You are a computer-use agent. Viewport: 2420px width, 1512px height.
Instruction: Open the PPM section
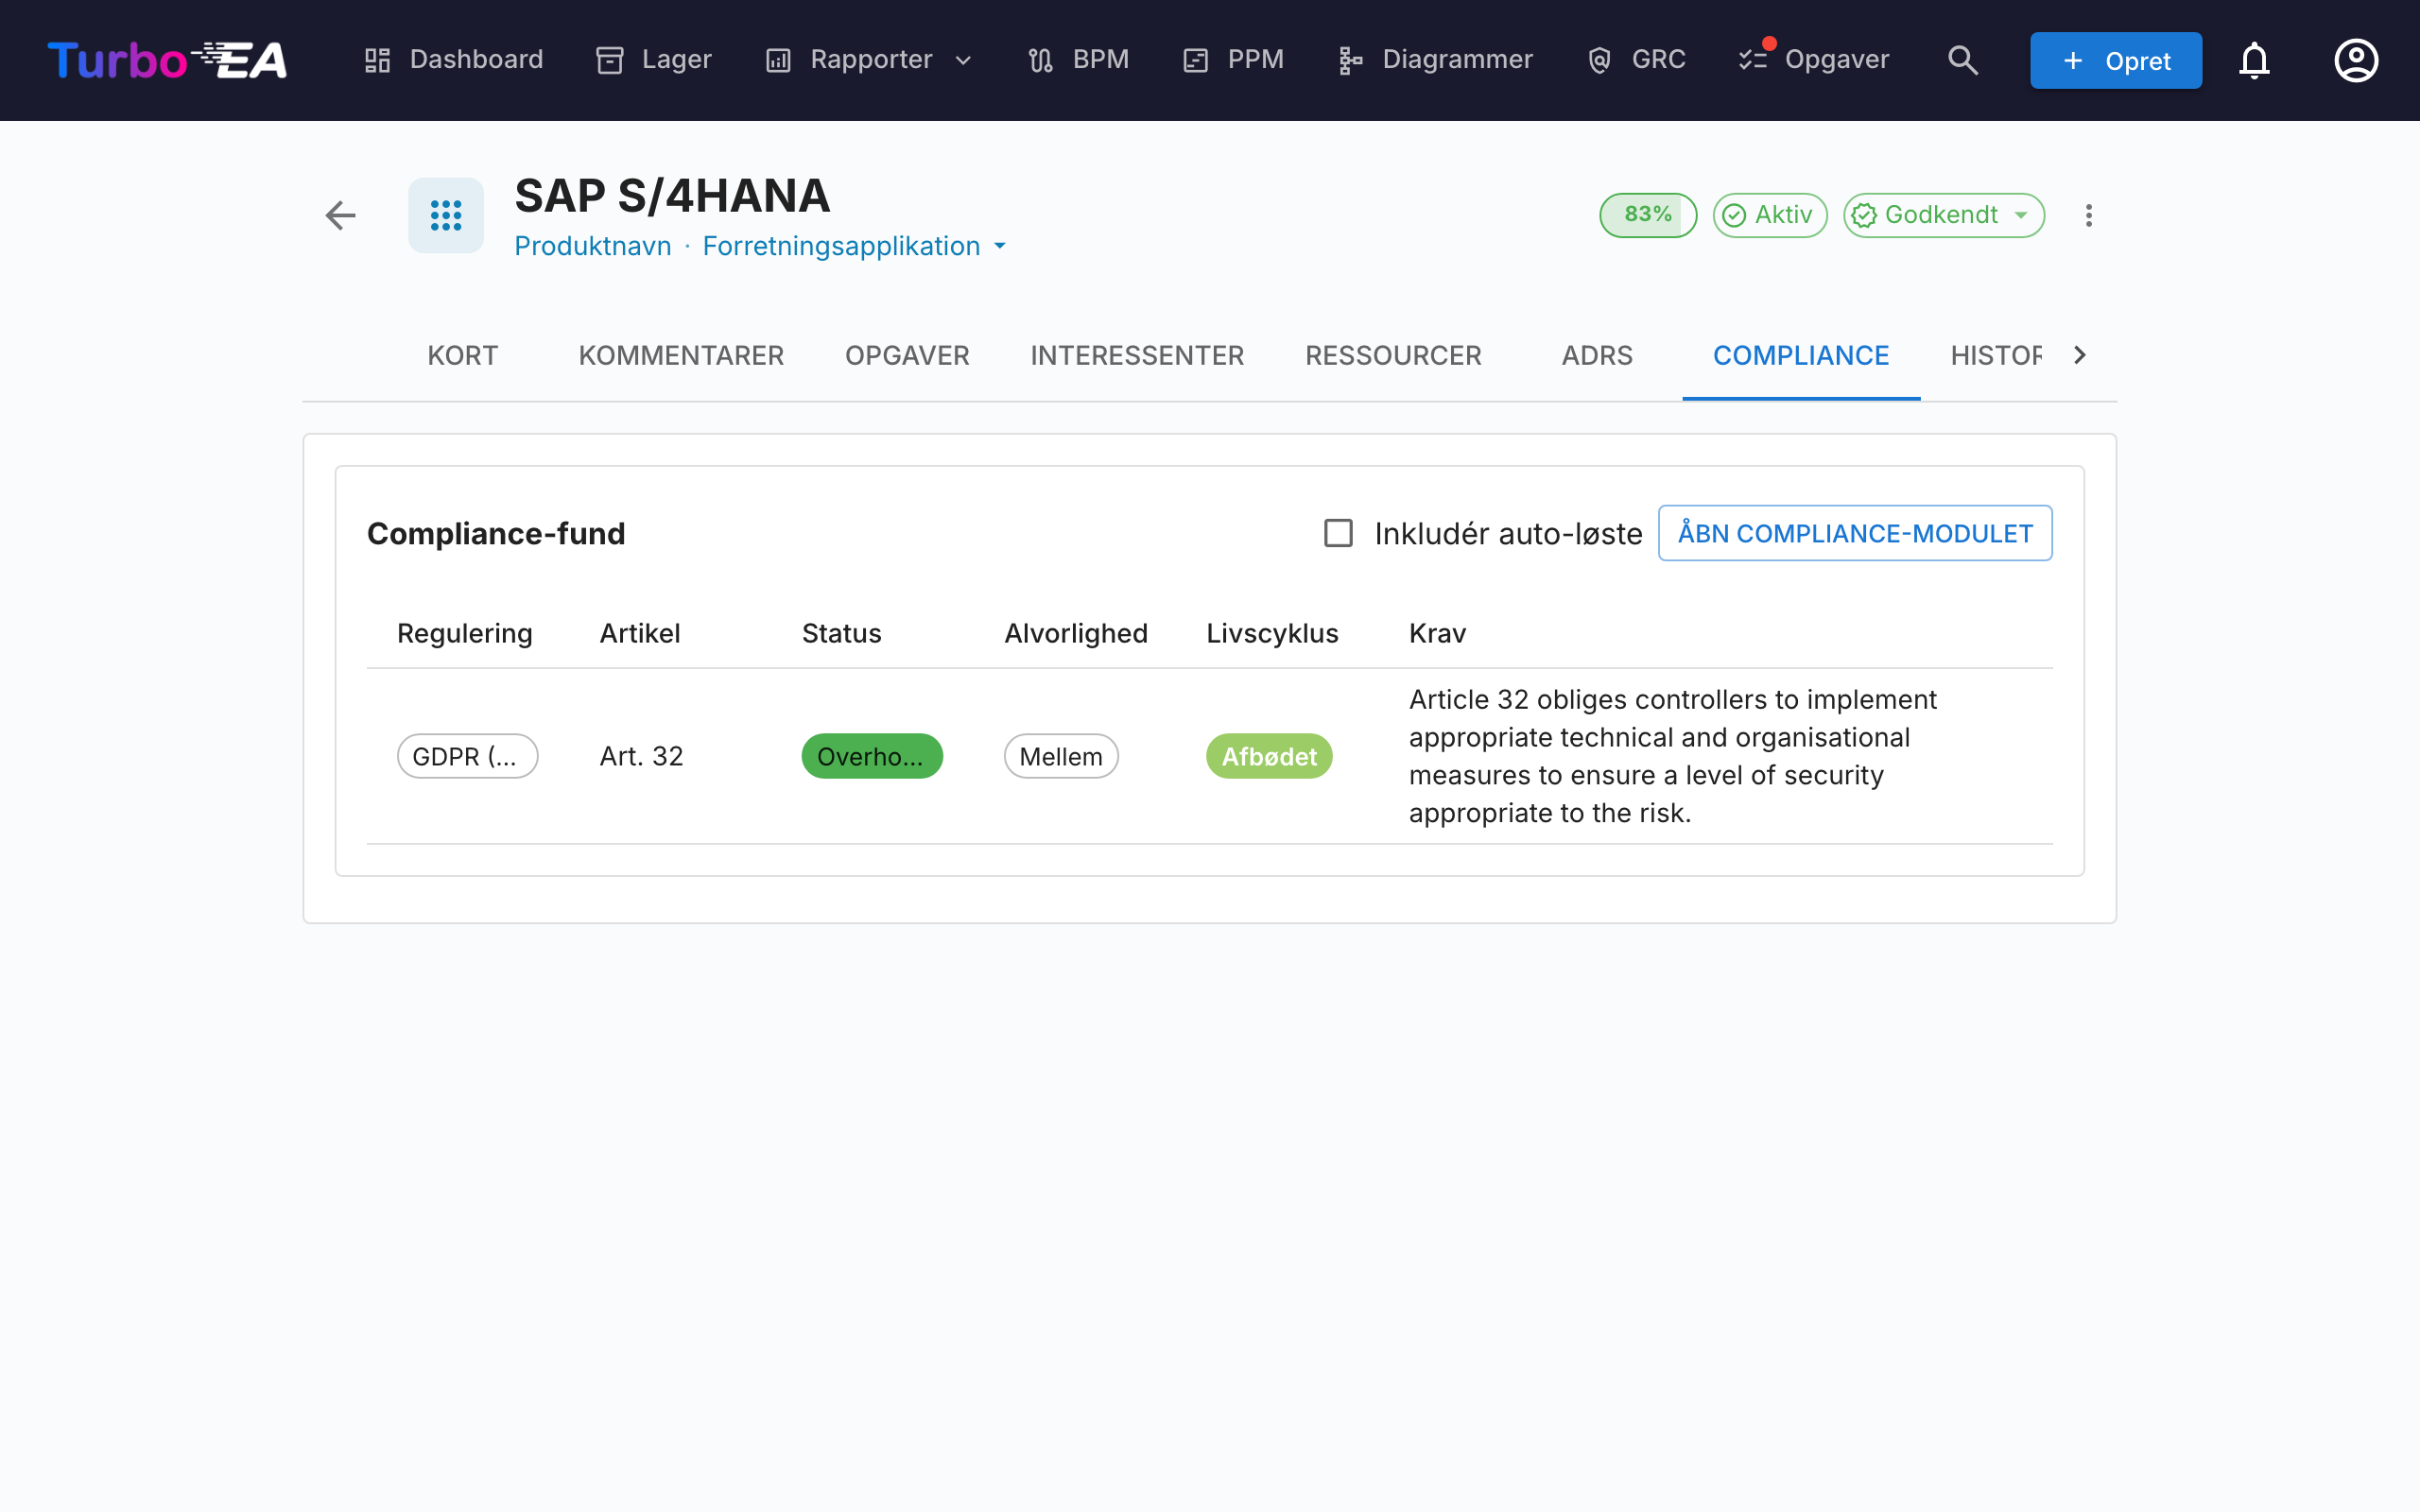(1232, 60)
